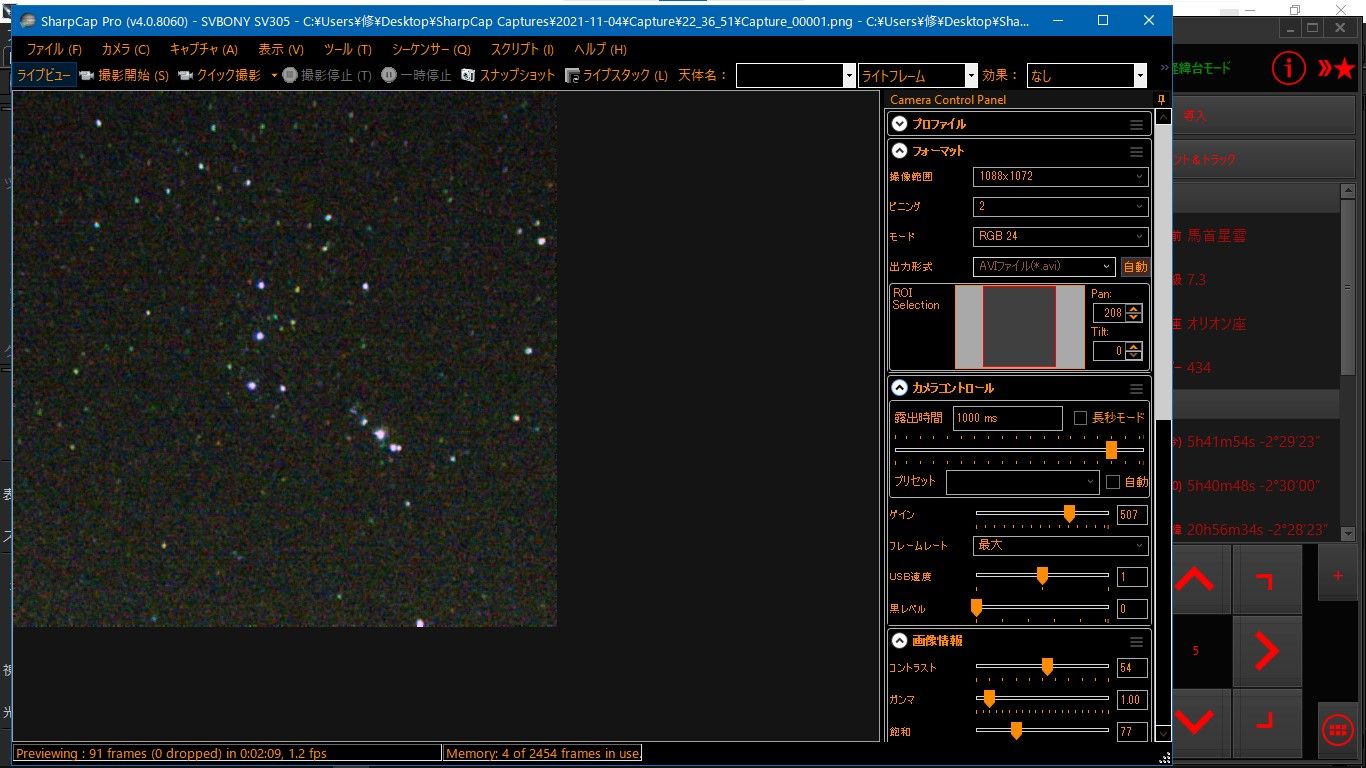Click the 露出時間 exposure input field
This screenshot has width=1366, height=768.
[1007, 418]
